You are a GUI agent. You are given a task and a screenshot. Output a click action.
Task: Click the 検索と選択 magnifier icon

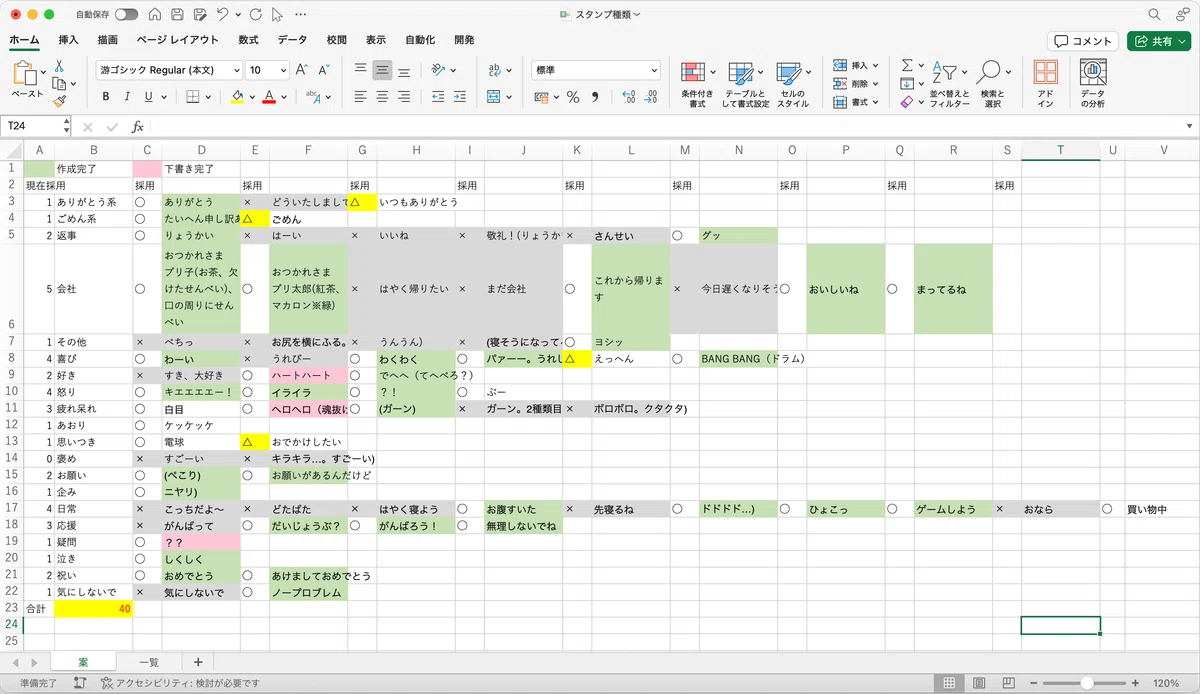pos(992,84)
